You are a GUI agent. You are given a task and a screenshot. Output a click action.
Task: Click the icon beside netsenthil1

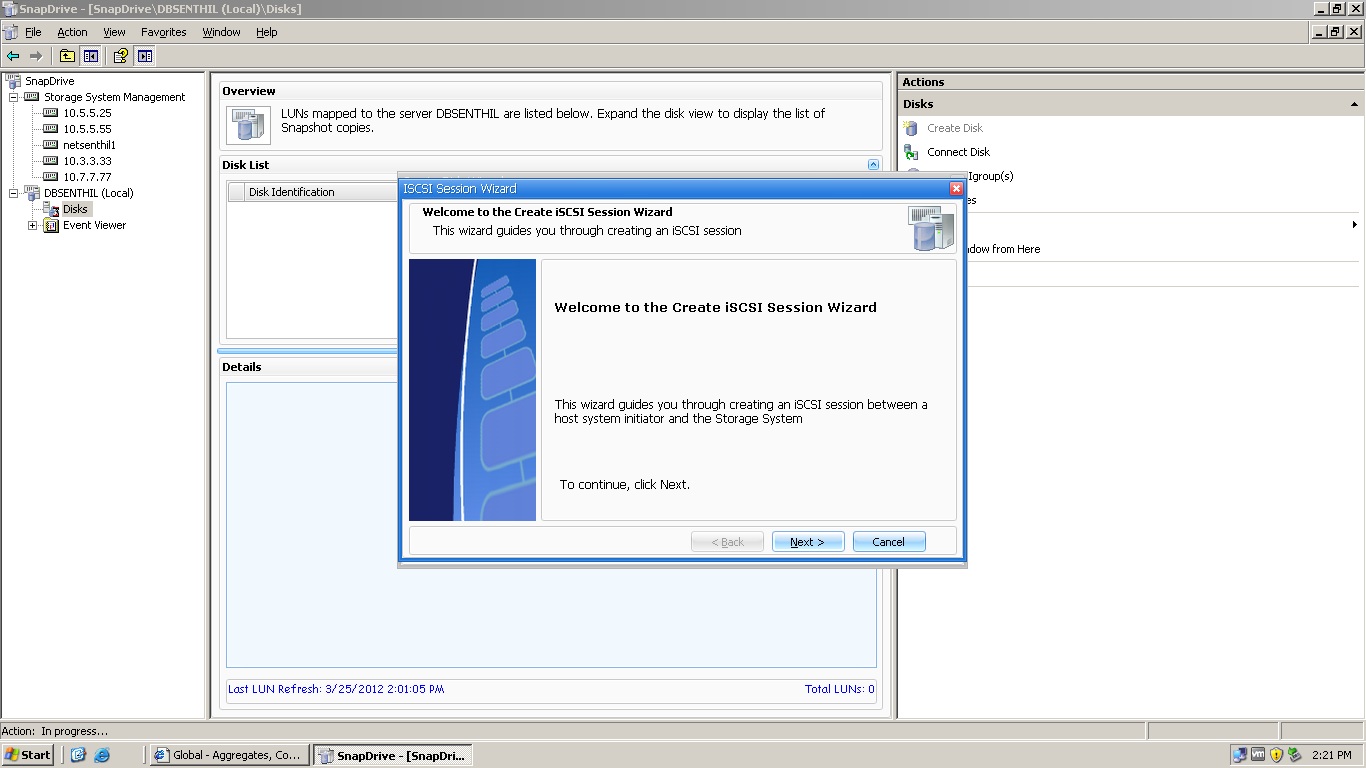click(x=51, y=145)
